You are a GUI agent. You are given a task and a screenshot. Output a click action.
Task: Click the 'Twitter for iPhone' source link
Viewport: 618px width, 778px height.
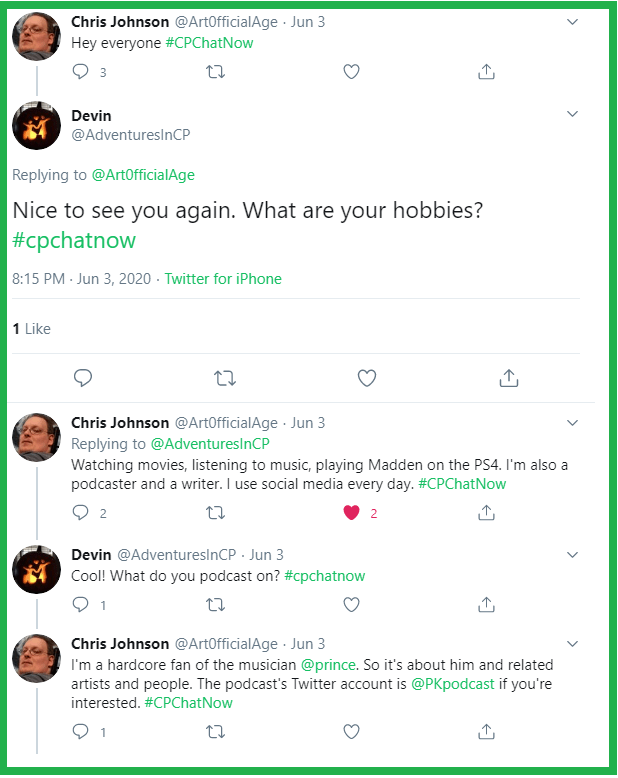[223, 279]
